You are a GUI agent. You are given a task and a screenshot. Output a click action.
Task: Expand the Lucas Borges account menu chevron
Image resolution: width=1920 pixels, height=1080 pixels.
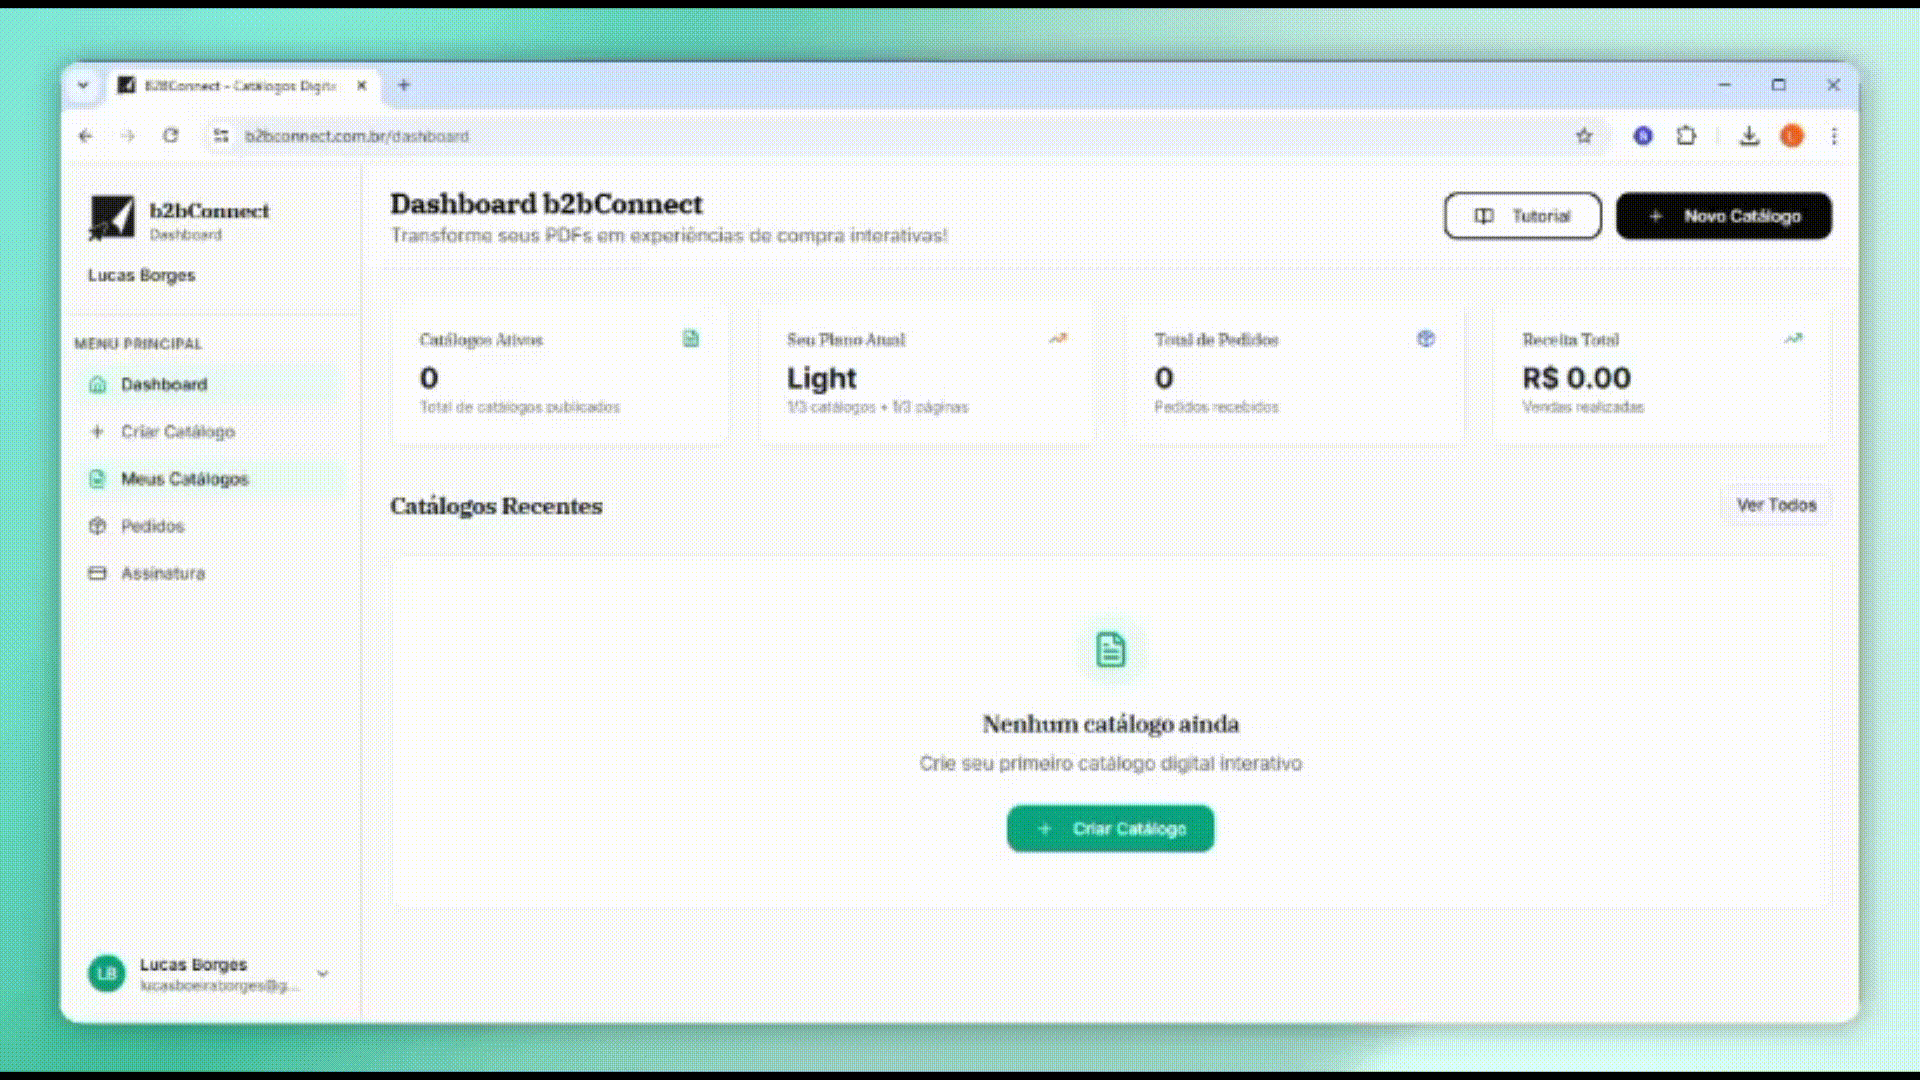pos(322,973)
